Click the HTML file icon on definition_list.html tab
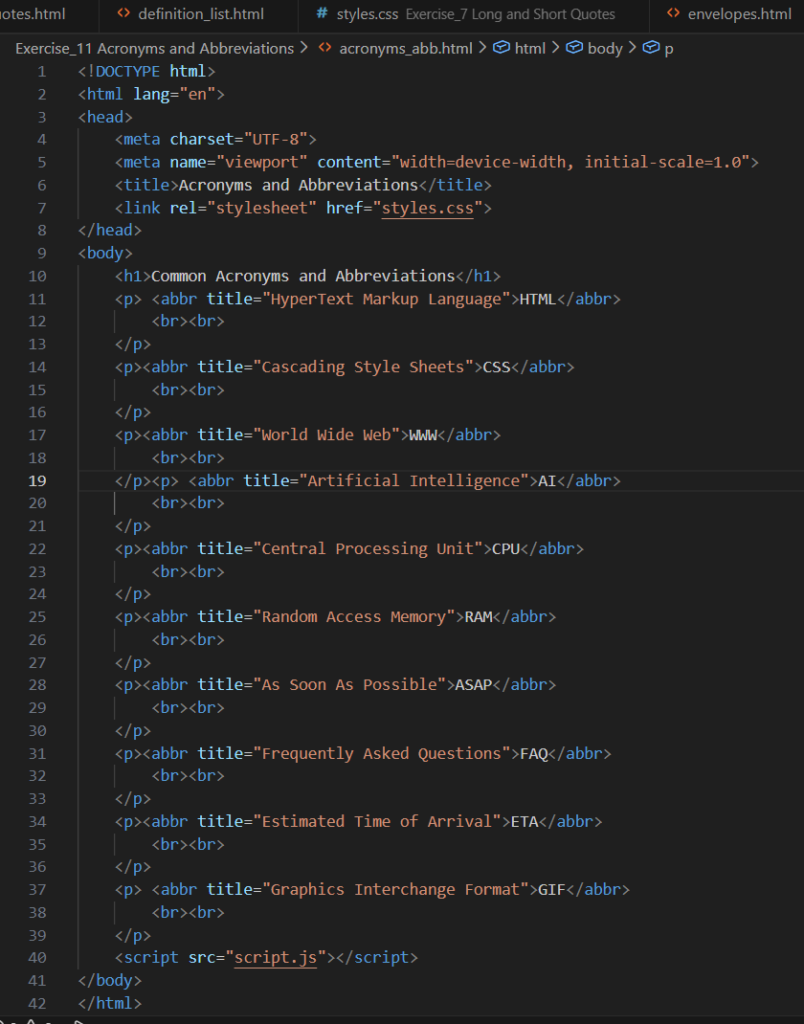Image resolution: width=804 pixels, height=1024 pixels. pos(123,14)
